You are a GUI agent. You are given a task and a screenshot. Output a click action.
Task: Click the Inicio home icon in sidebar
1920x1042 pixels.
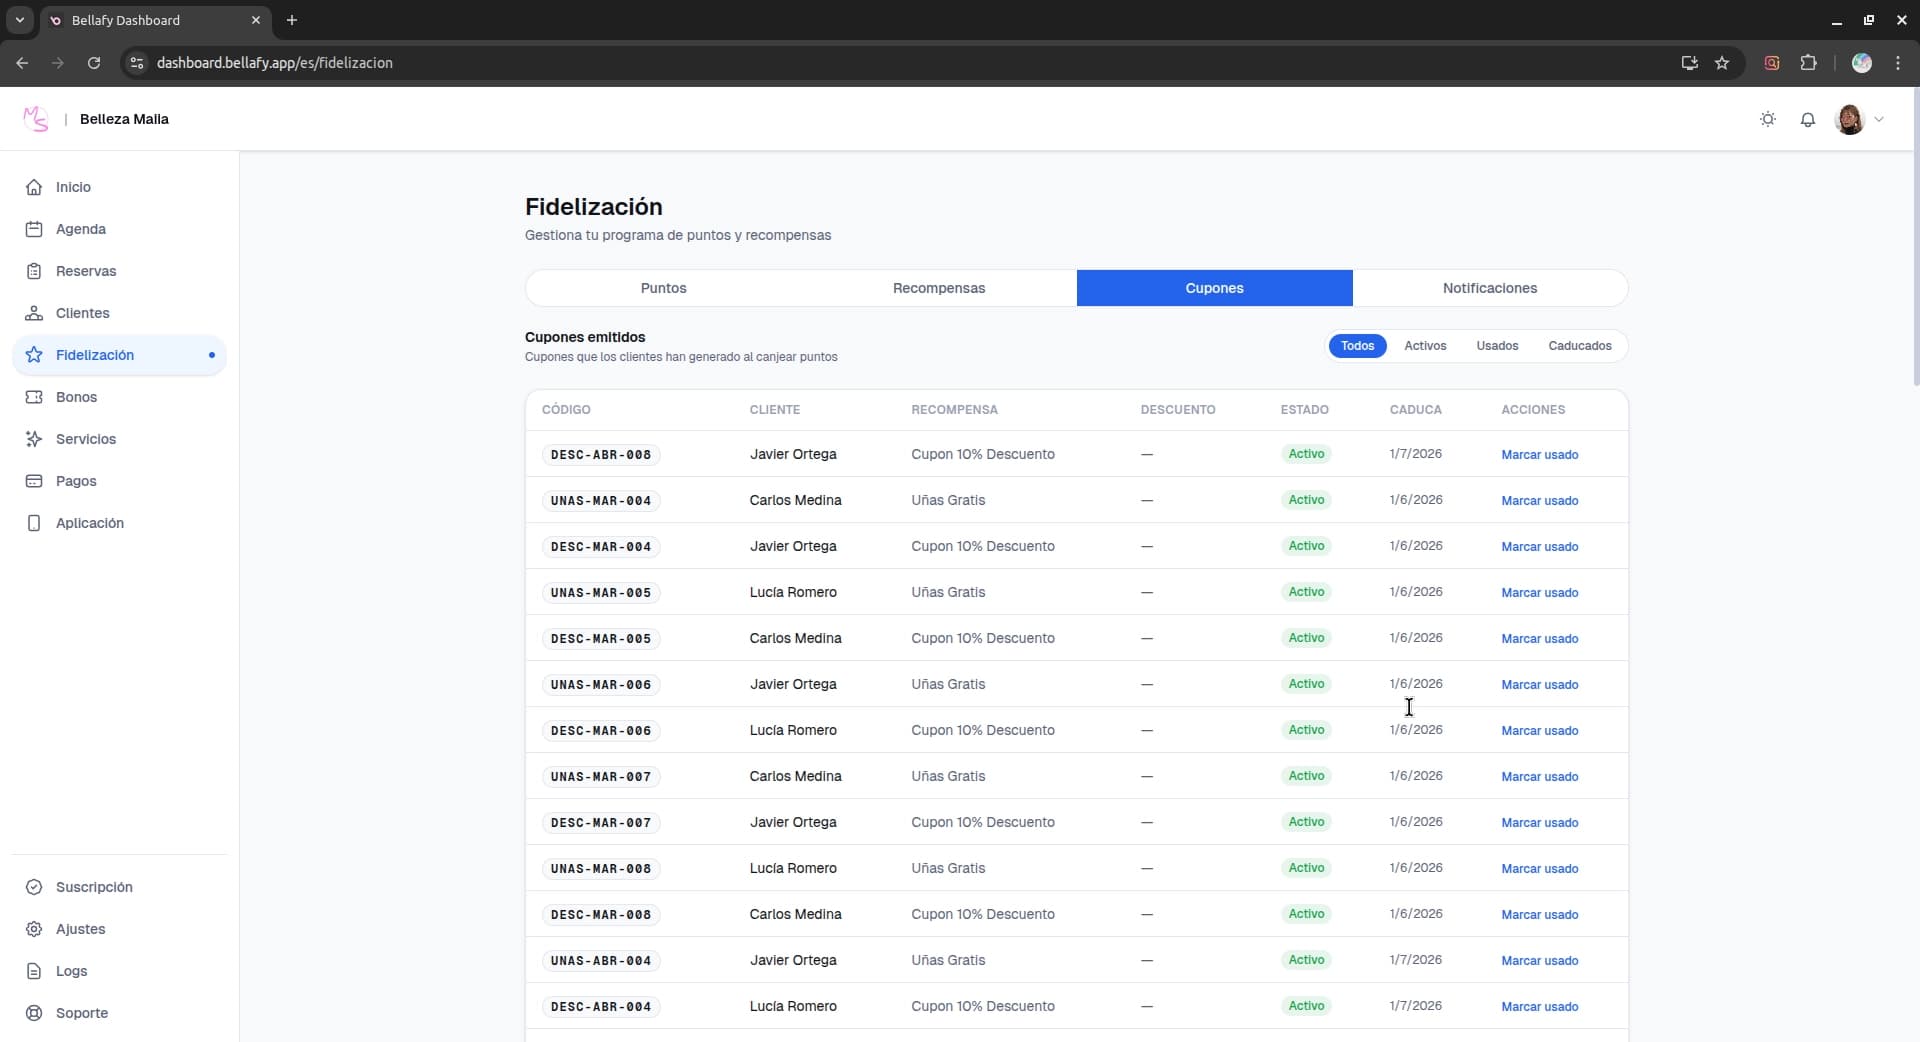[34, 187]
